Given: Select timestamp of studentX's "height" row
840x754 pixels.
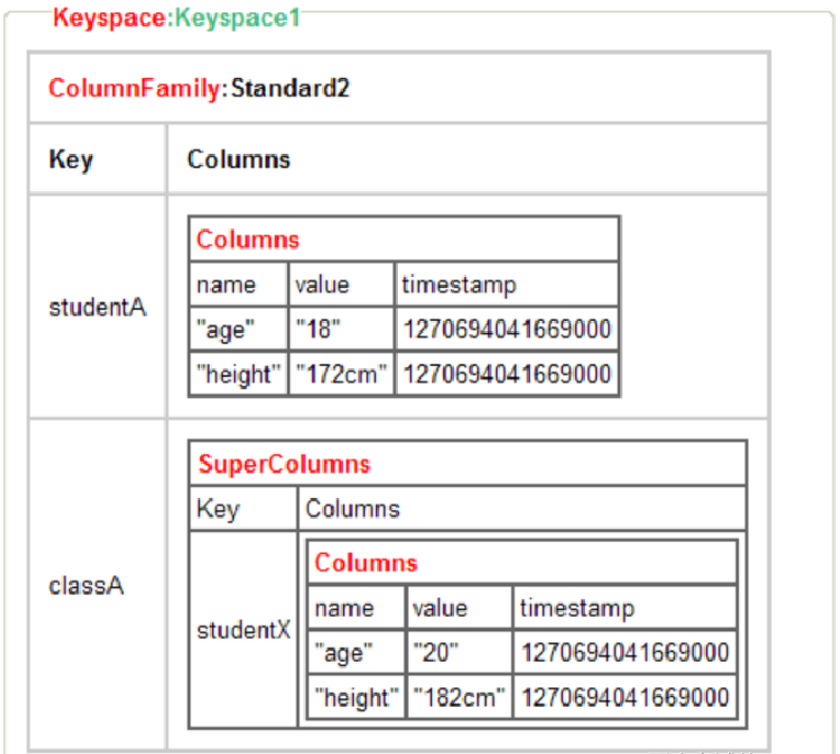Looking at the screenshot, I should [x=624, y=697].
